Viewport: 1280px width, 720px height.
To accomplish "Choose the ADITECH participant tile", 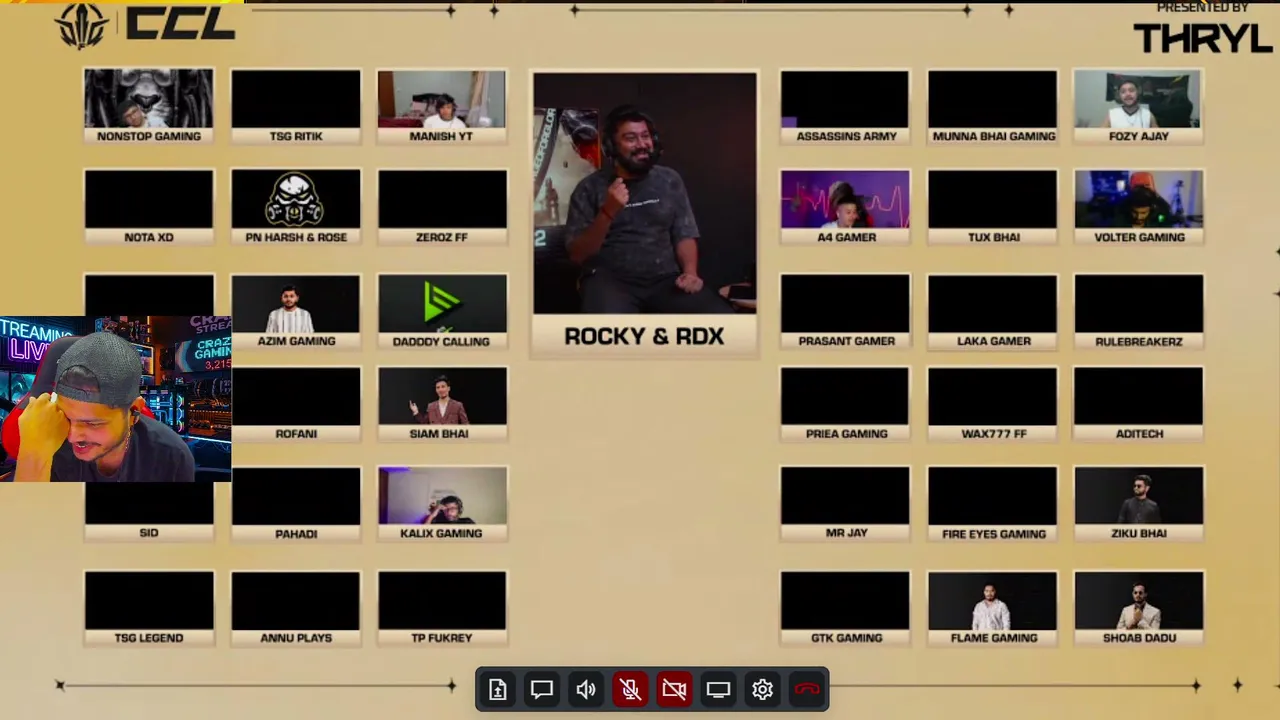I will pos(1139,404).
